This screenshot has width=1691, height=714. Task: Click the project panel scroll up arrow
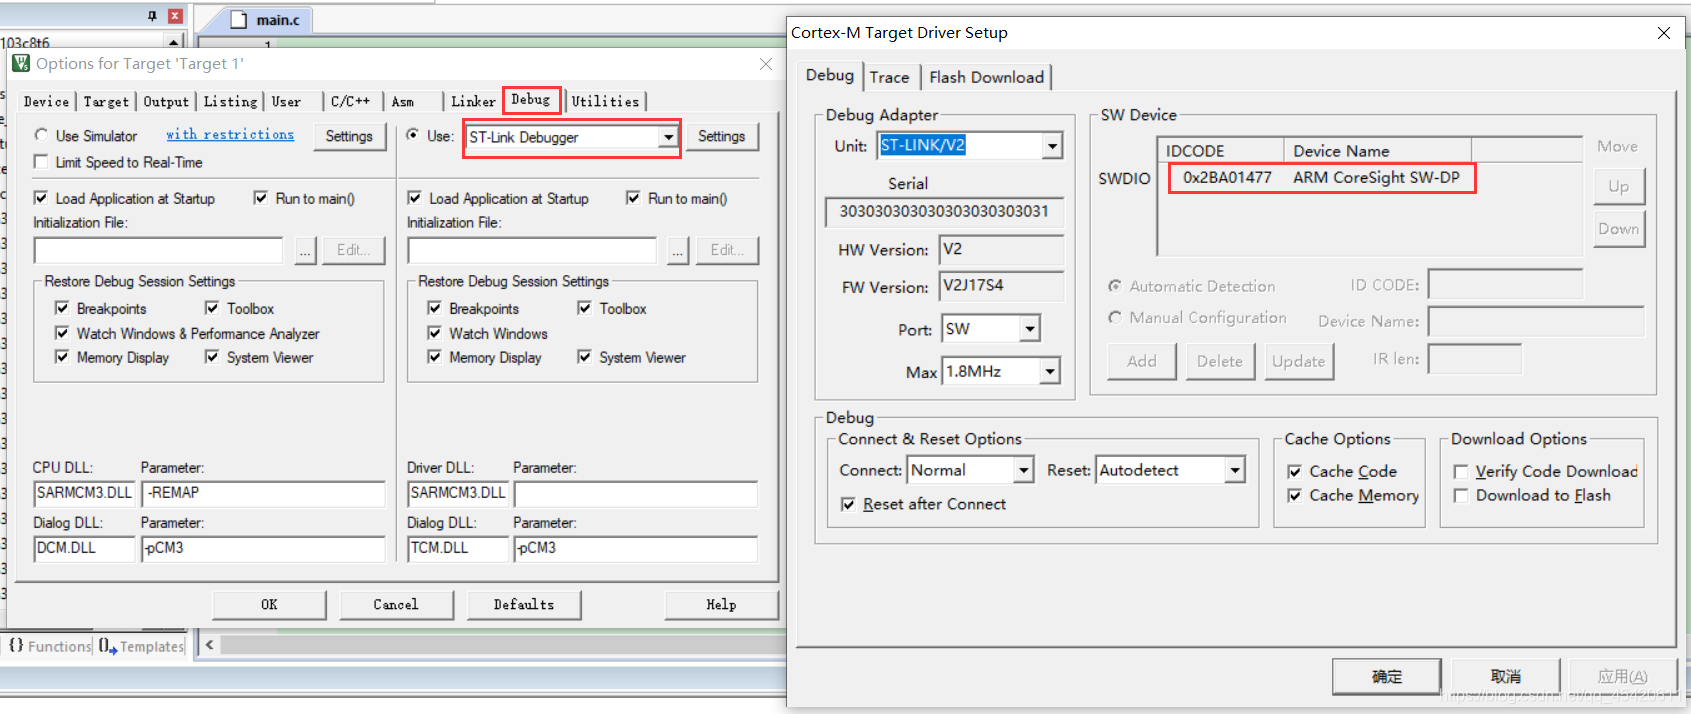point(175,42)
